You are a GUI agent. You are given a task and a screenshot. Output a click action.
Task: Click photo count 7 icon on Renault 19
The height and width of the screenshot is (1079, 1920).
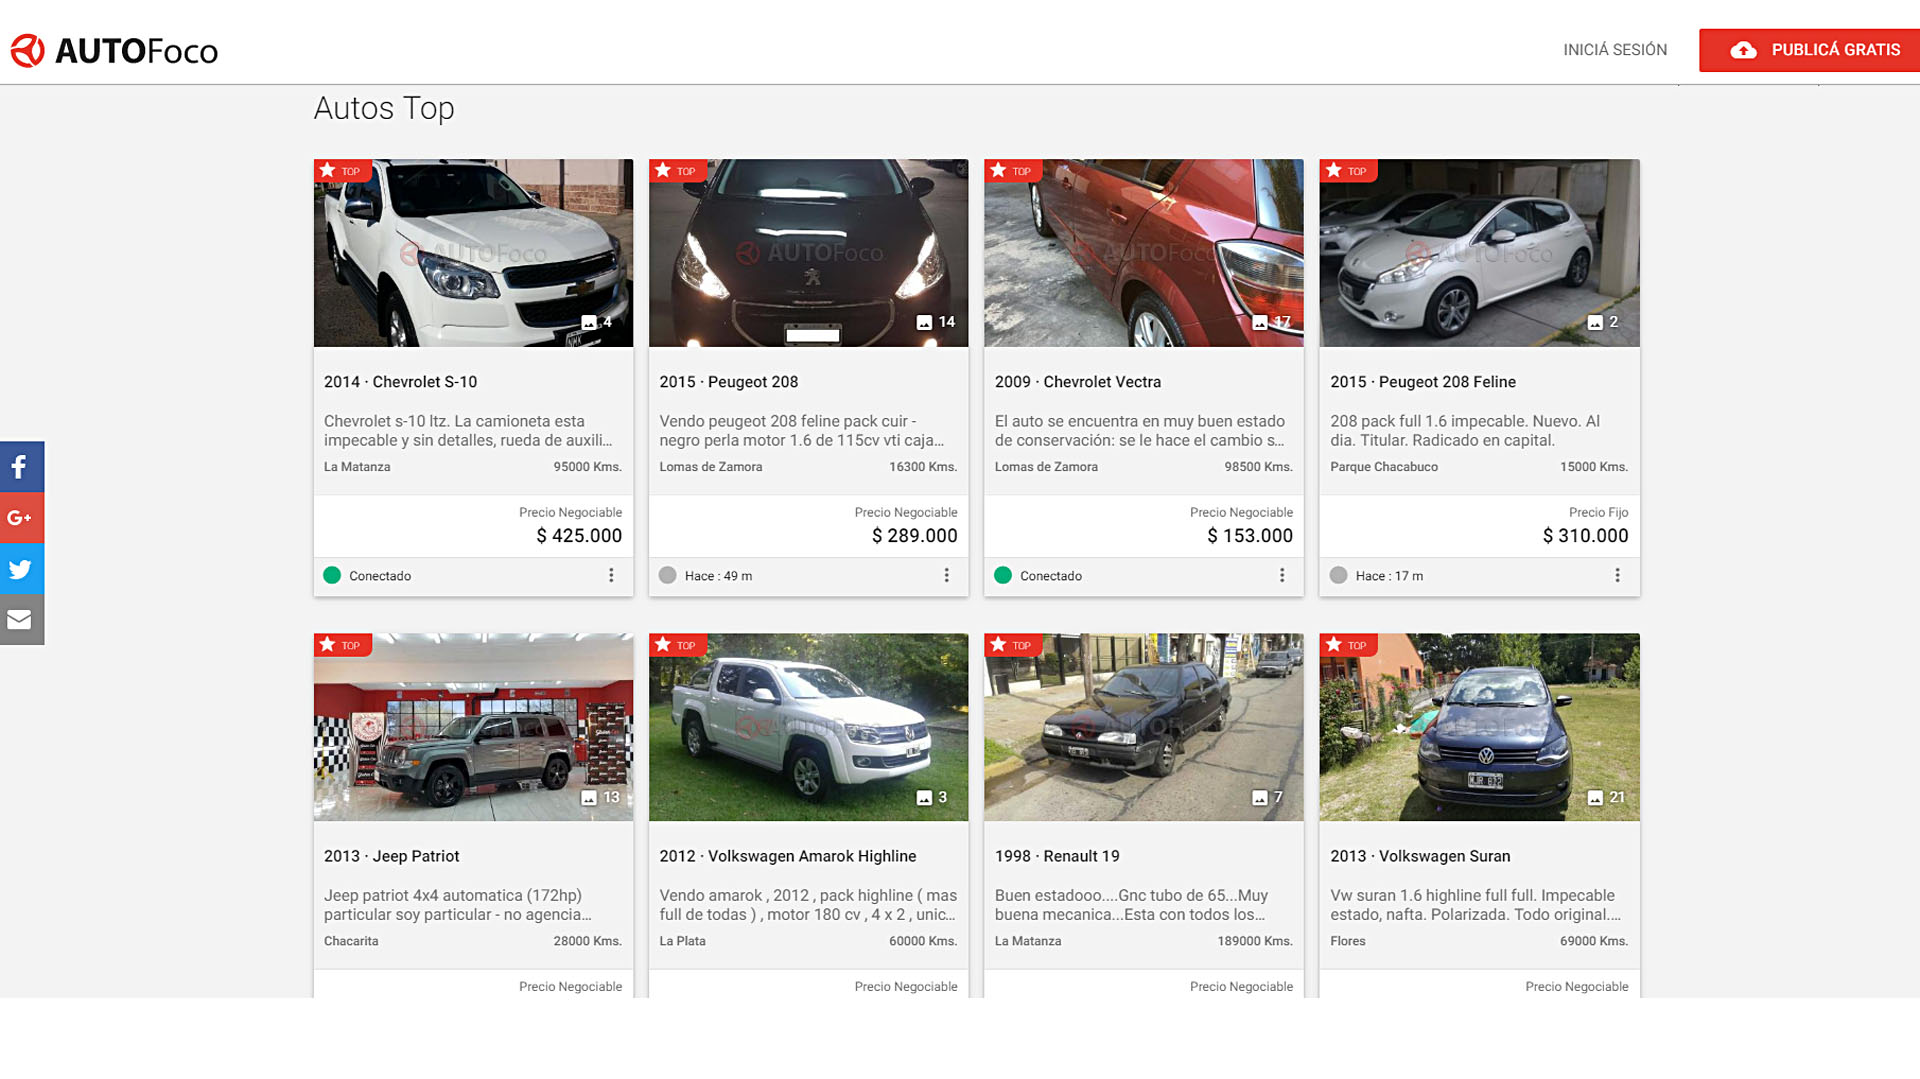[1268, 797]
